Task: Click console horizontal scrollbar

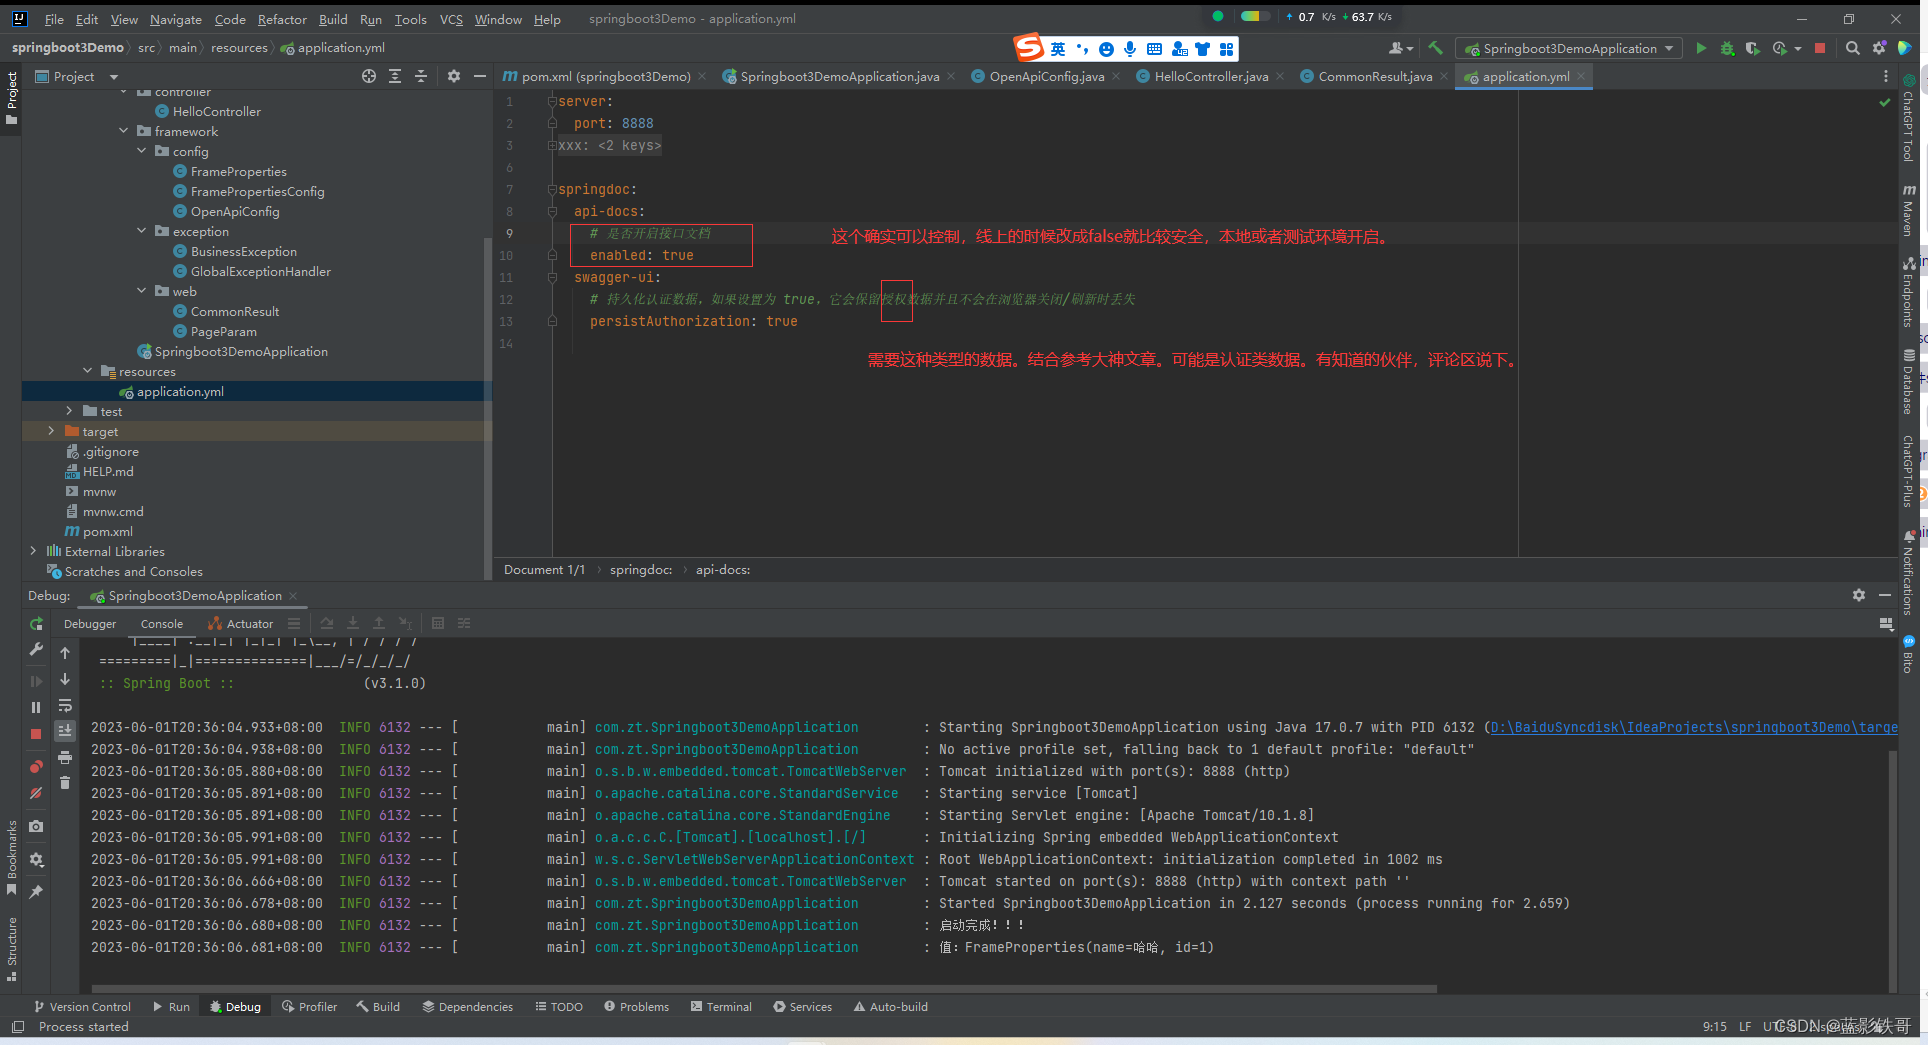Action: (764, 989)
